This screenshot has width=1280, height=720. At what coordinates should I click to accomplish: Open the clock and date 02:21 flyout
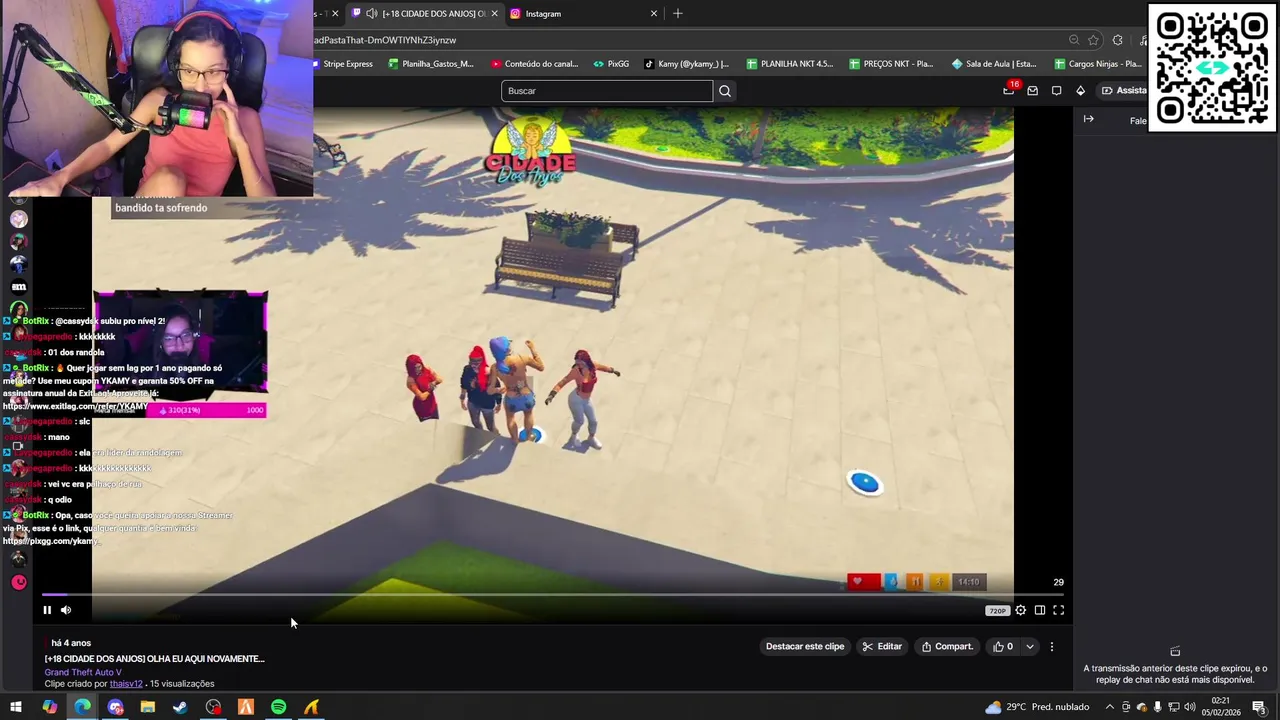tap(1221, 707)
